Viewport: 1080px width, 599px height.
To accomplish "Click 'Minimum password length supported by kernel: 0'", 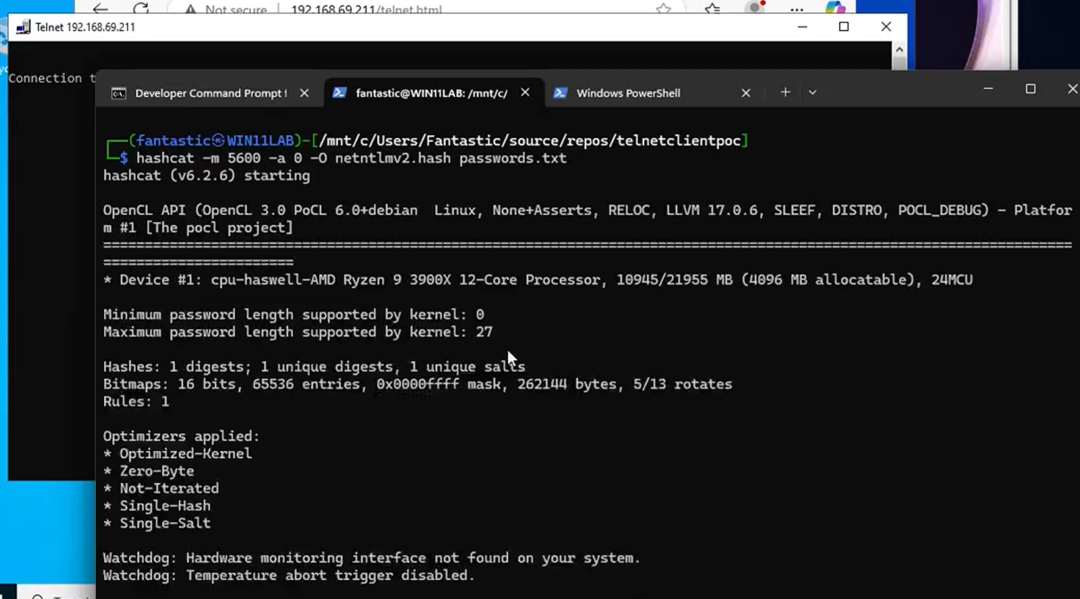I will pyautogui.click(x=294, y=315).
